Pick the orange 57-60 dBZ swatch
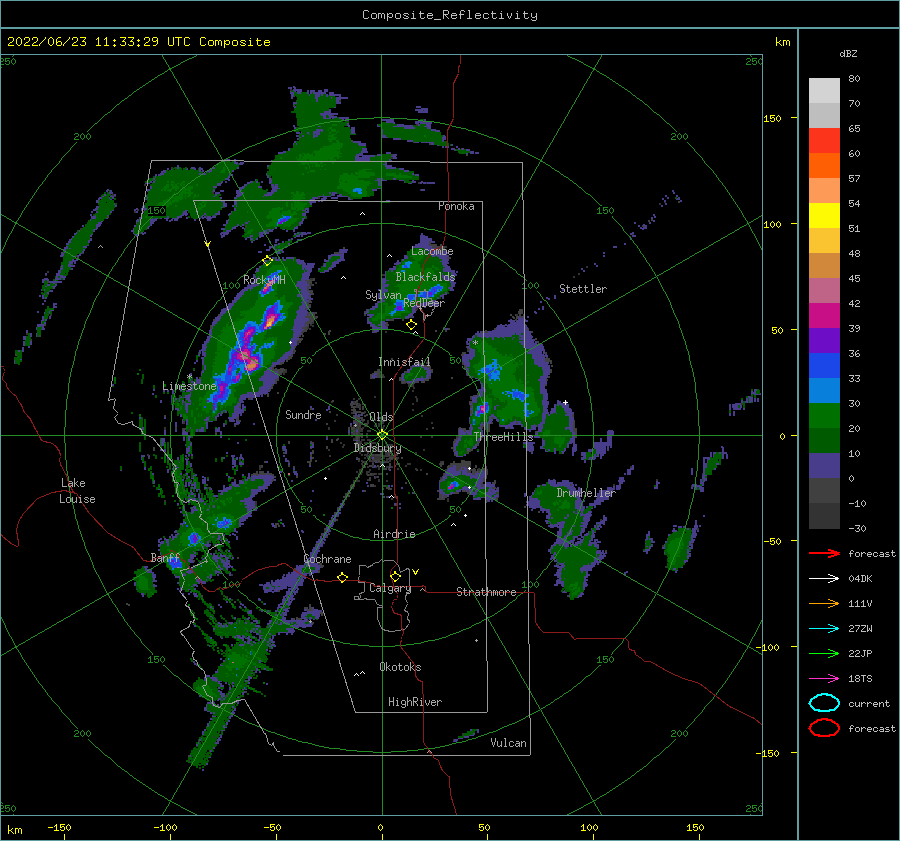 tap(824, 166)
